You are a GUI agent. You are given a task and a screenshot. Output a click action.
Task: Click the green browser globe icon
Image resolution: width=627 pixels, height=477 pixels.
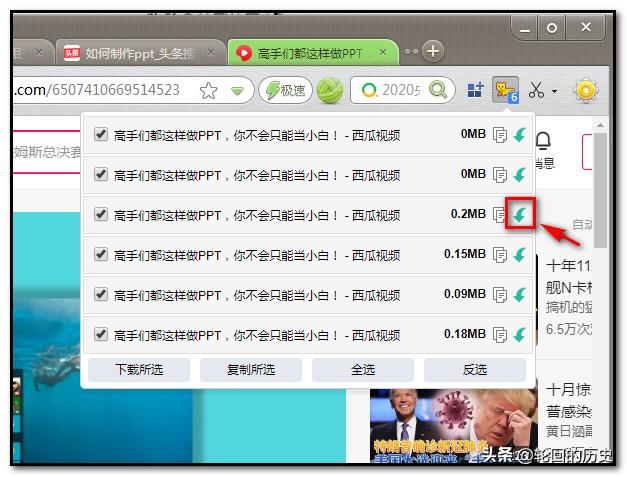(x=330, y=91)
